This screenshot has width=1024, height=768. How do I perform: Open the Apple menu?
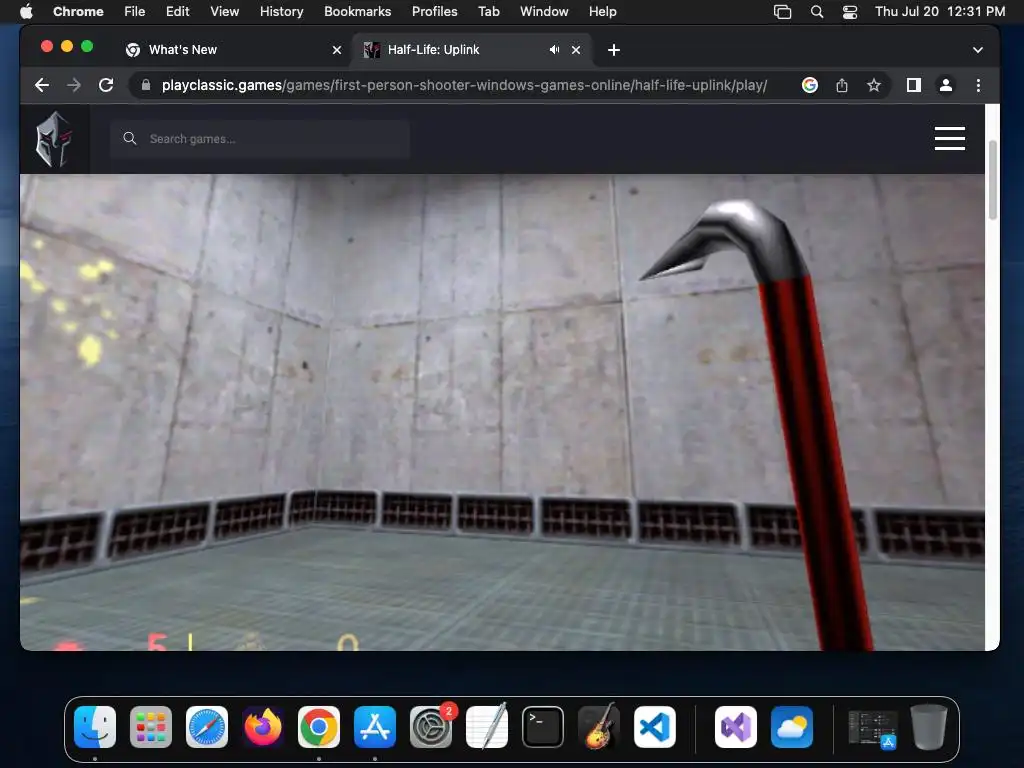coord(26,11)
